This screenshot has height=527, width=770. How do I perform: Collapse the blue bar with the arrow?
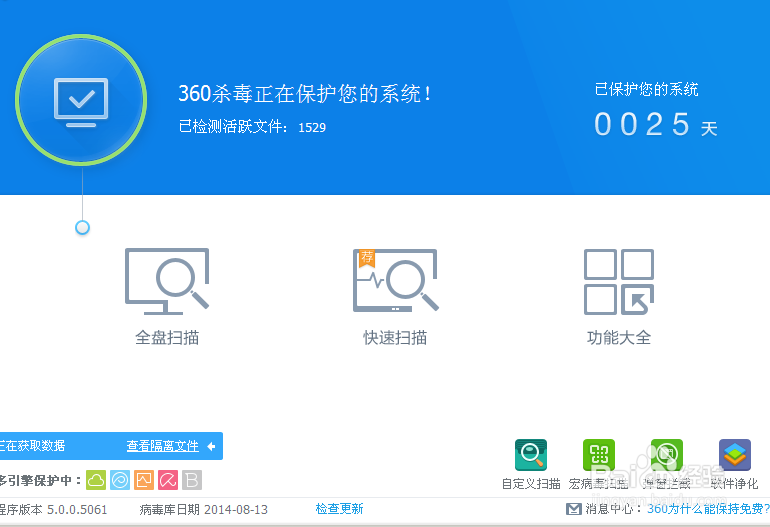pos(211,446)
